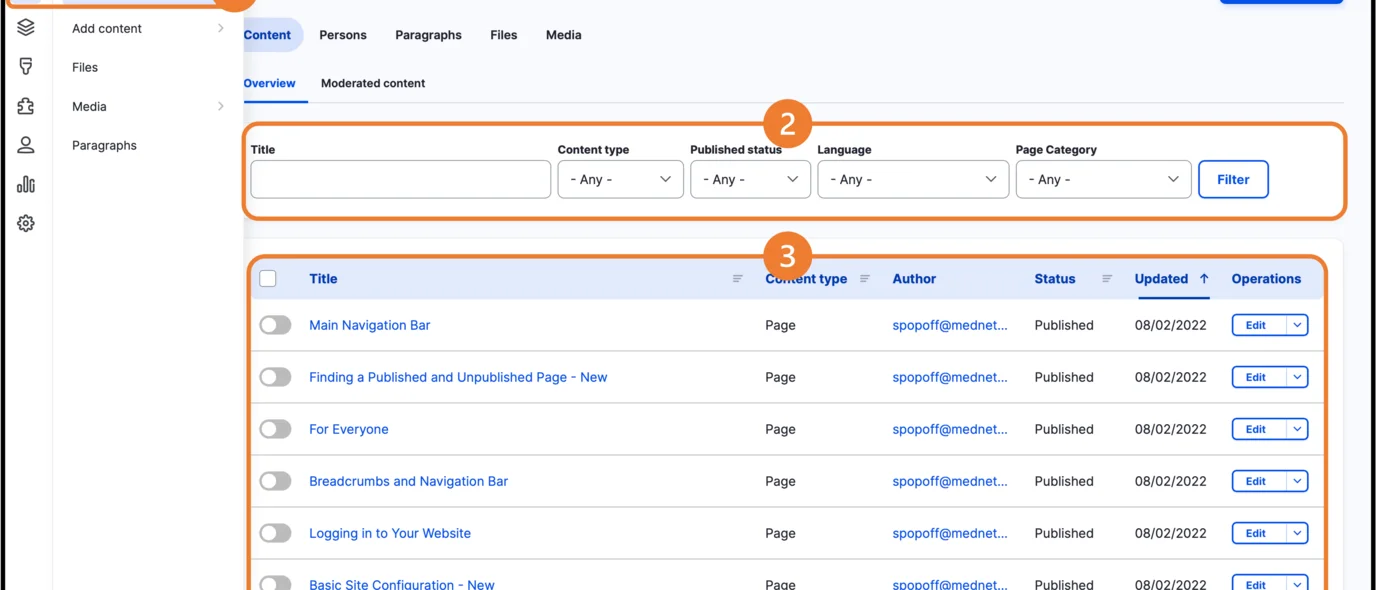Open the Appearance paintbrush icon in sidebar
Screen dimensions: 1376x590
pyautogui.click(x=26, y=67)
